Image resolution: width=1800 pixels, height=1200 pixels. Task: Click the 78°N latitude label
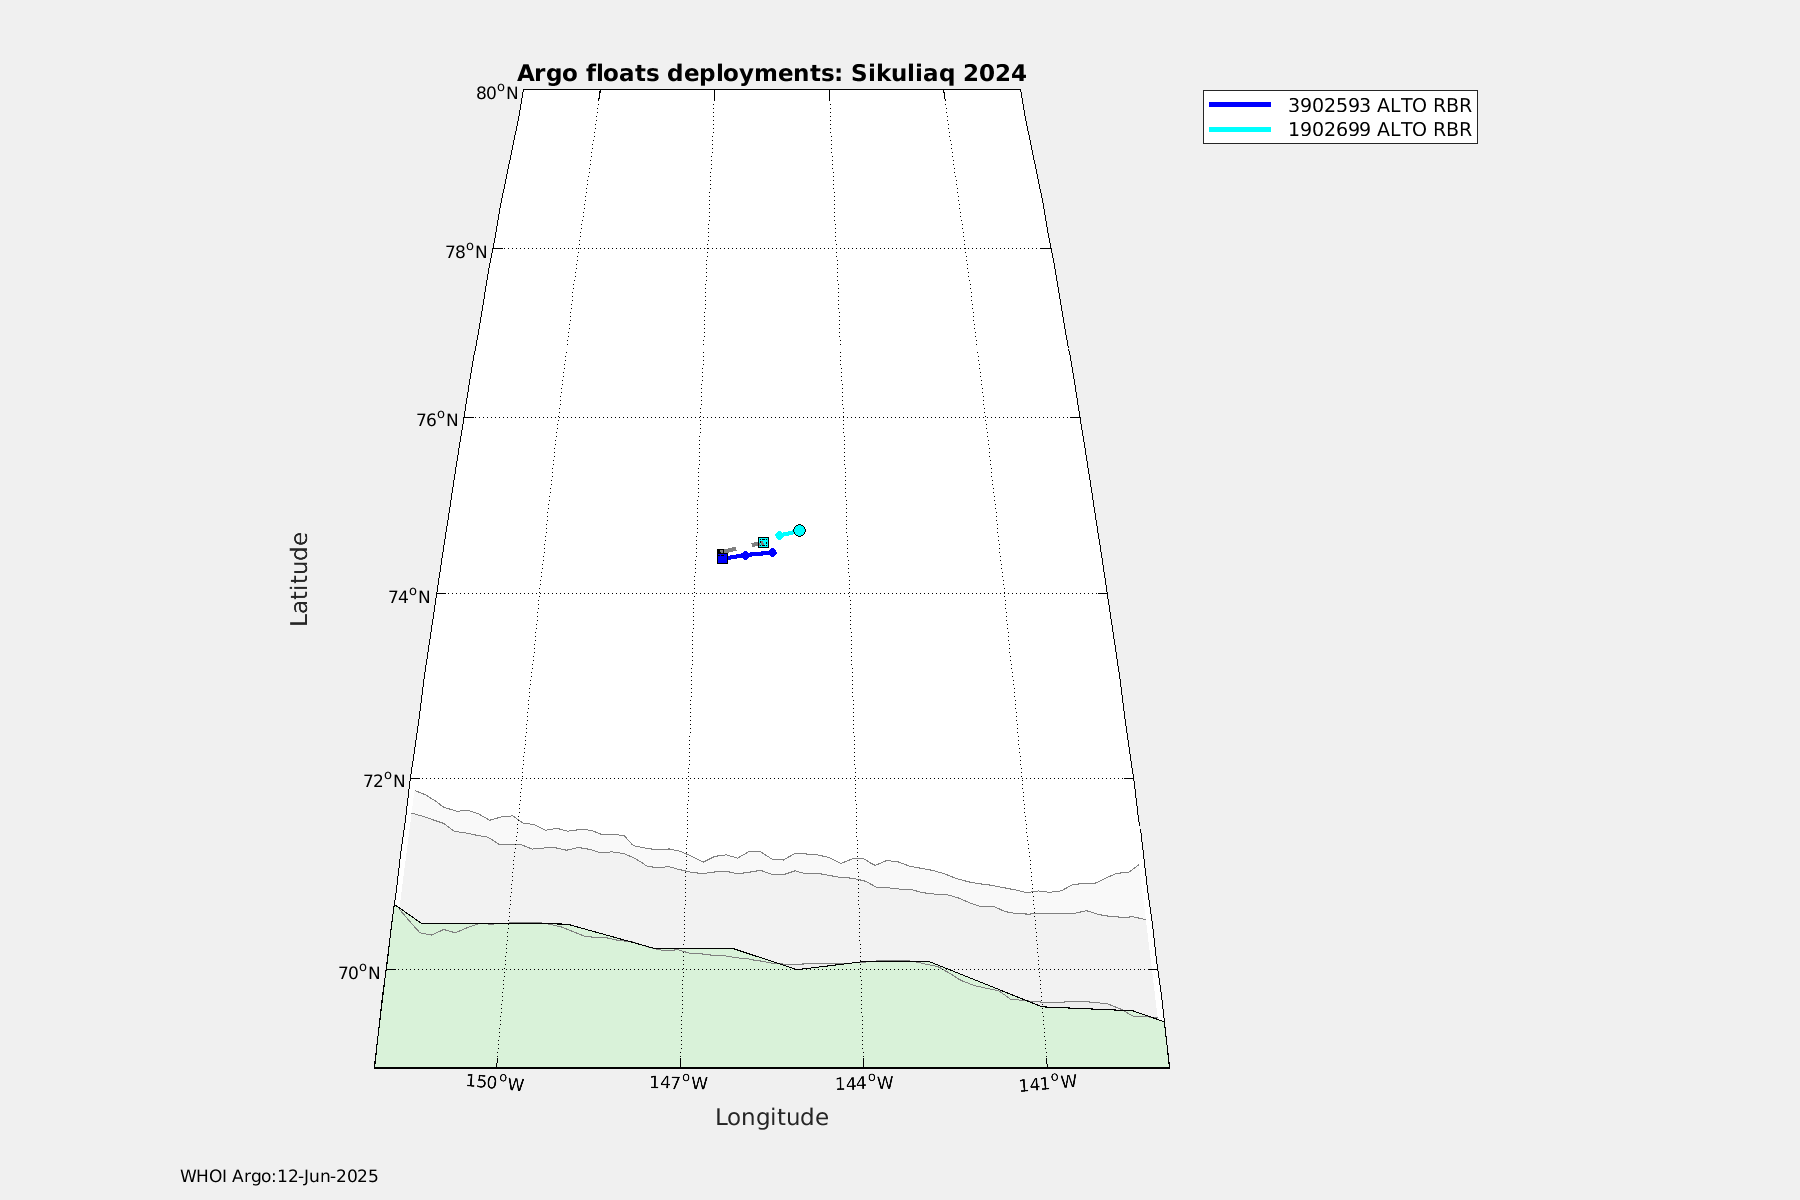coord(466,251)
